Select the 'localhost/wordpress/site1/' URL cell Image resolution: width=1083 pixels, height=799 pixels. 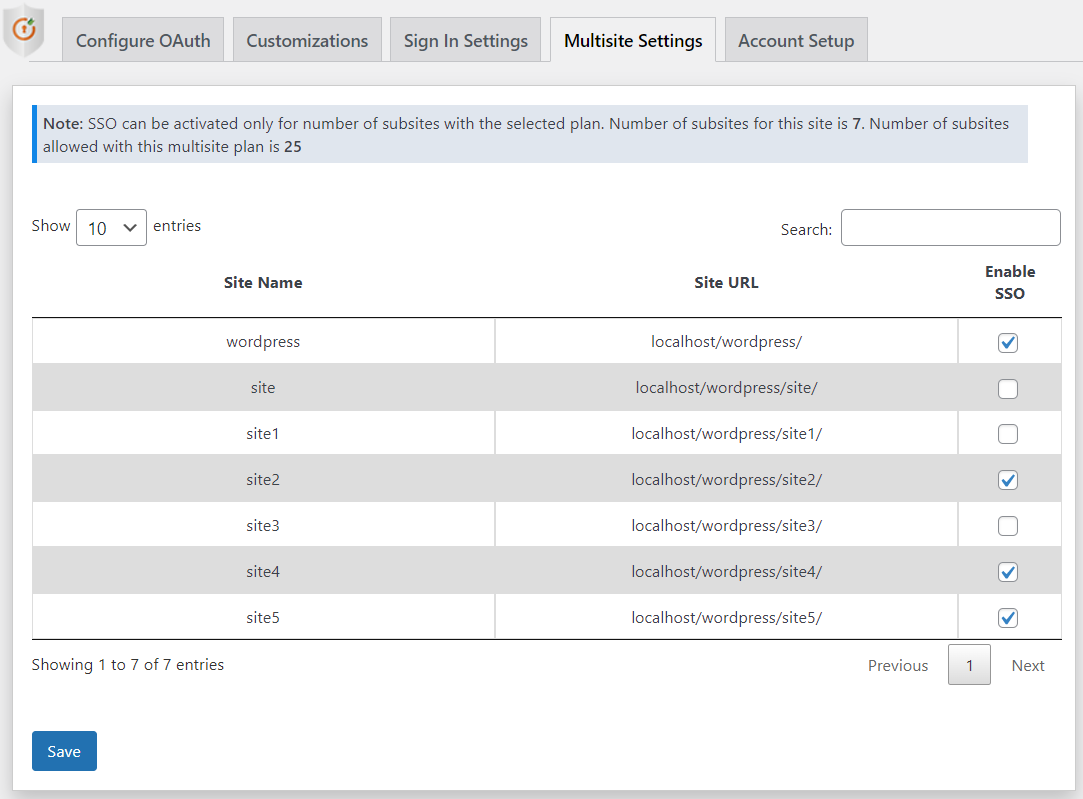click(x=726, y=433)
